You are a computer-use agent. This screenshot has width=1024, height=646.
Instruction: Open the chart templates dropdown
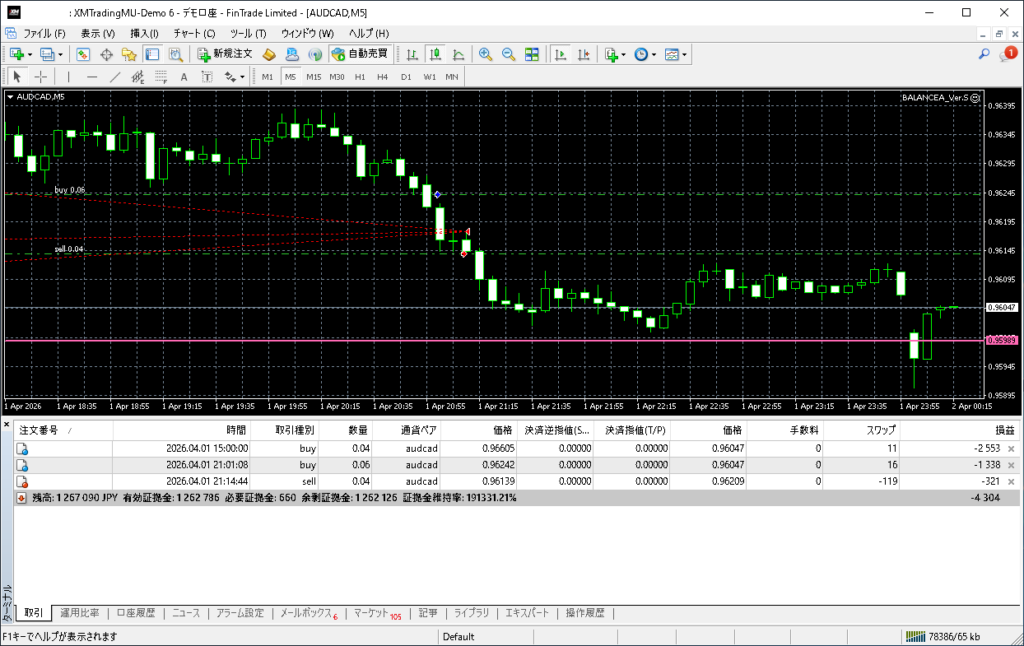675,54
